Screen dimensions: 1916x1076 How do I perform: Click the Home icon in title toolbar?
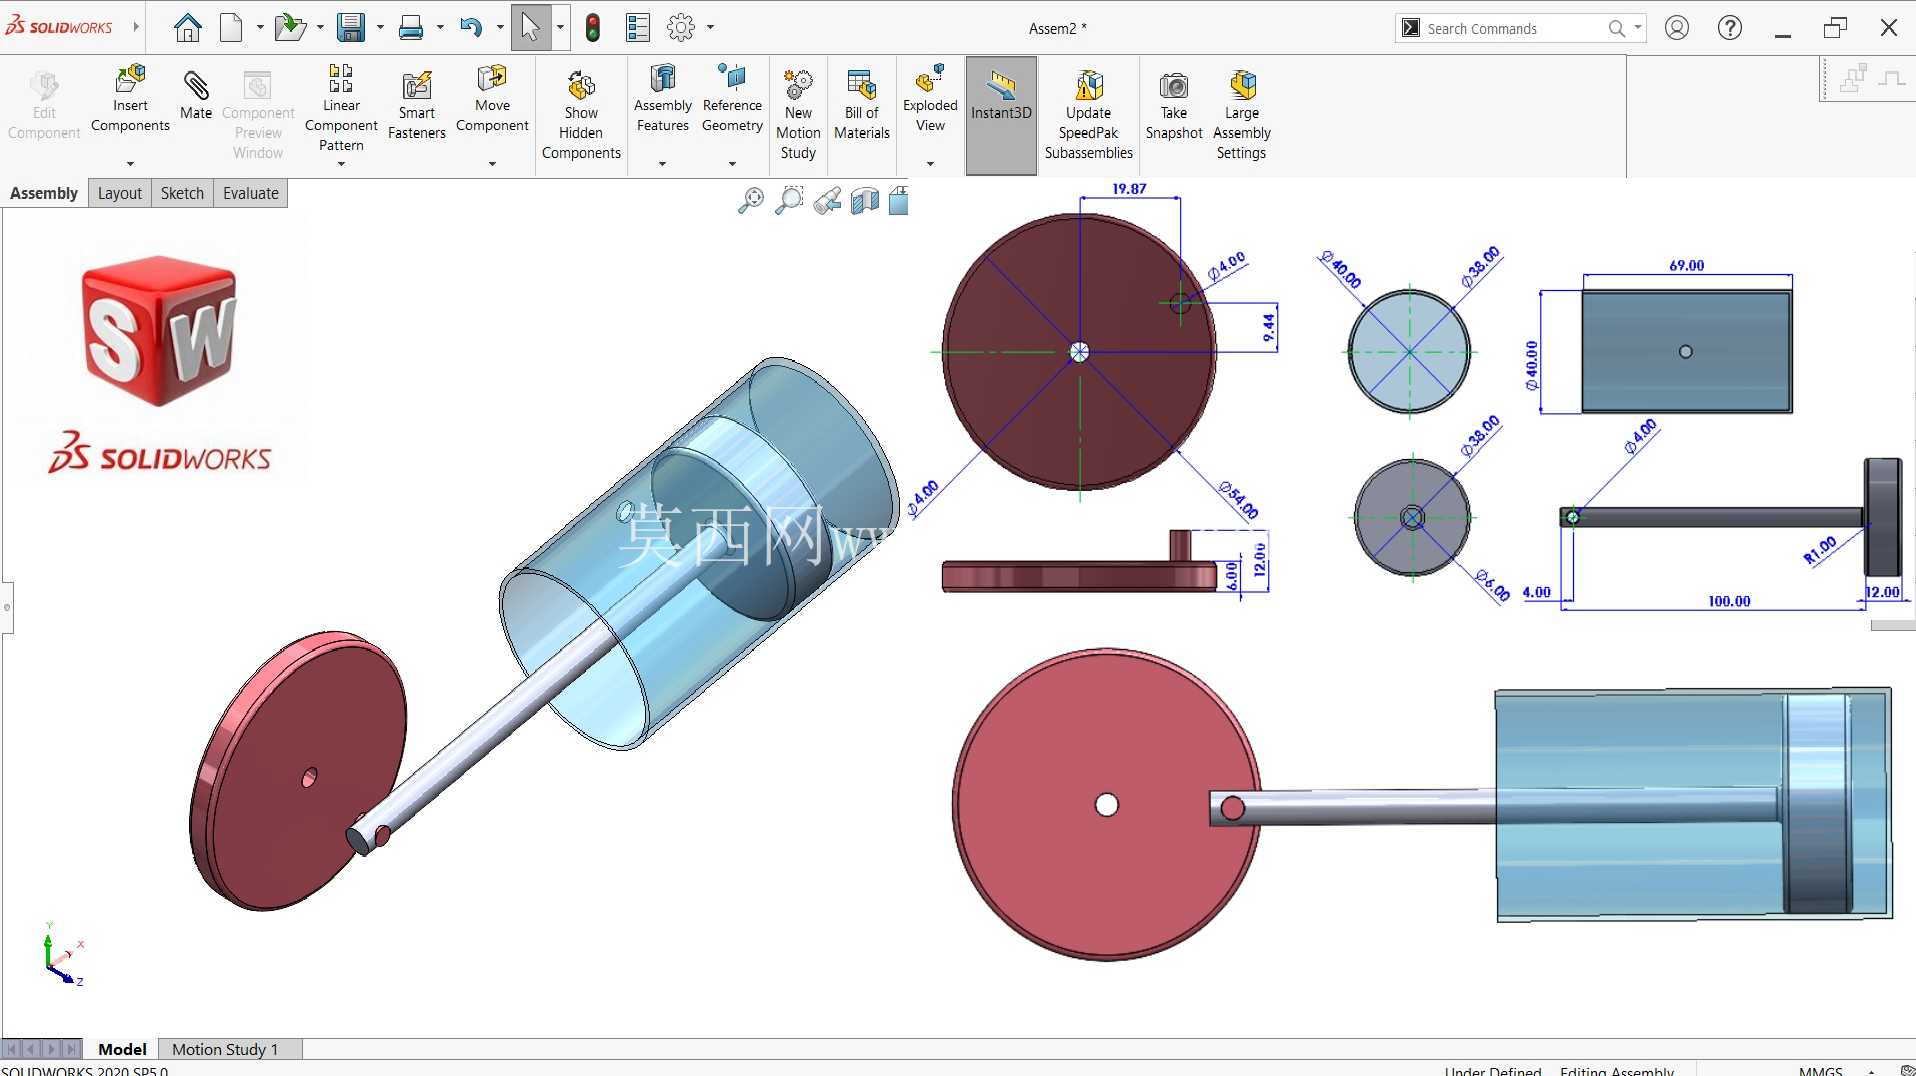[187, 28]
